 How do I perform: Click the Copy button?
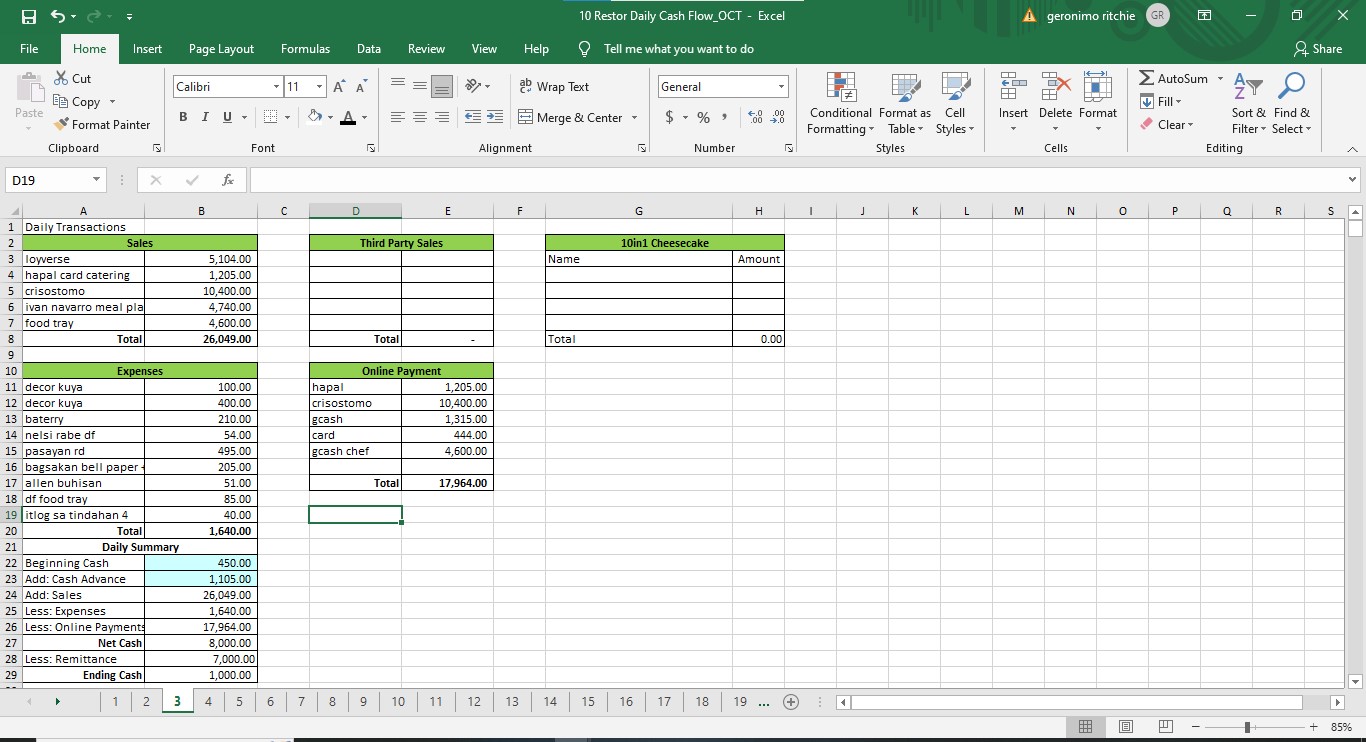point(77,102)
